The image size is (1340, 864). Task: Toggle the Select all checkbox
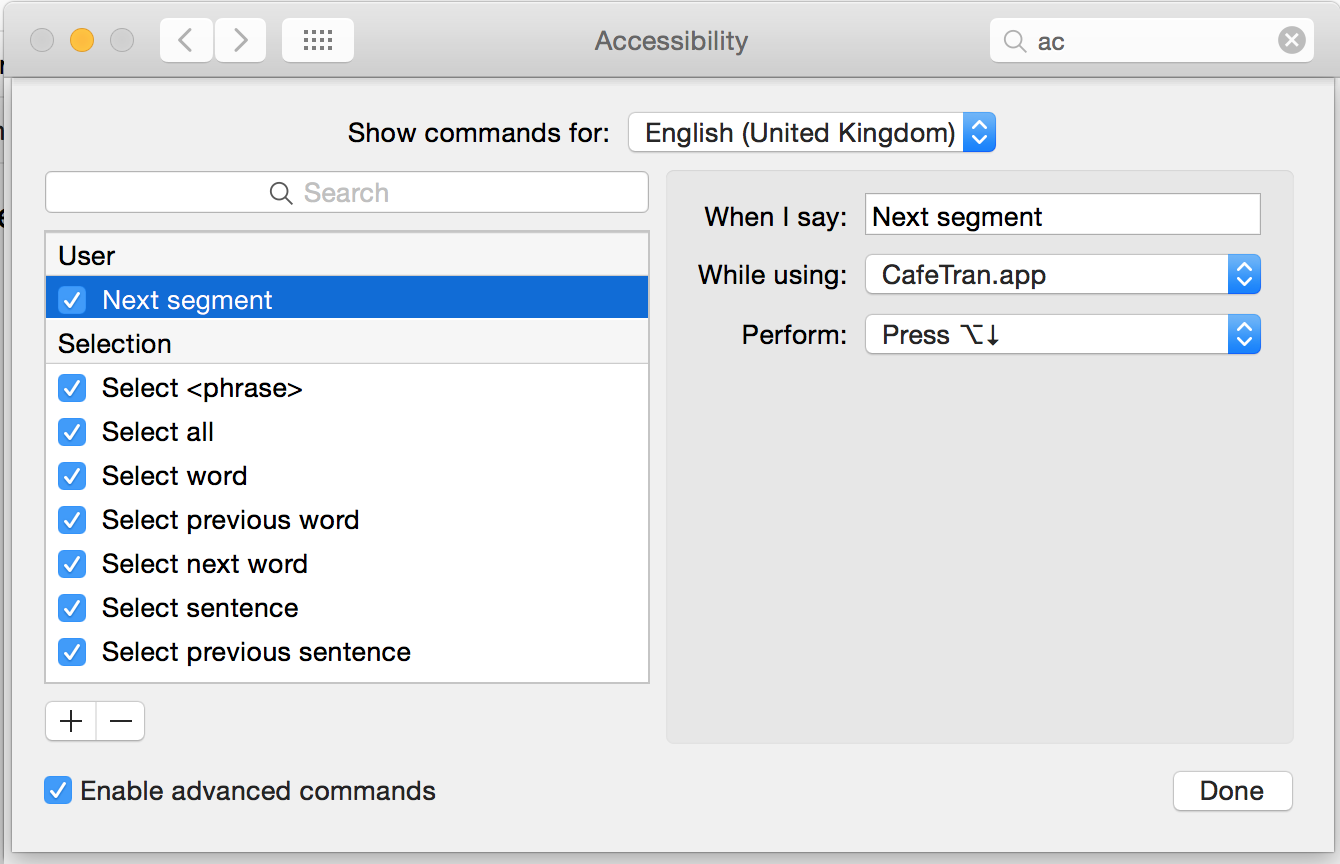point(72,432)
